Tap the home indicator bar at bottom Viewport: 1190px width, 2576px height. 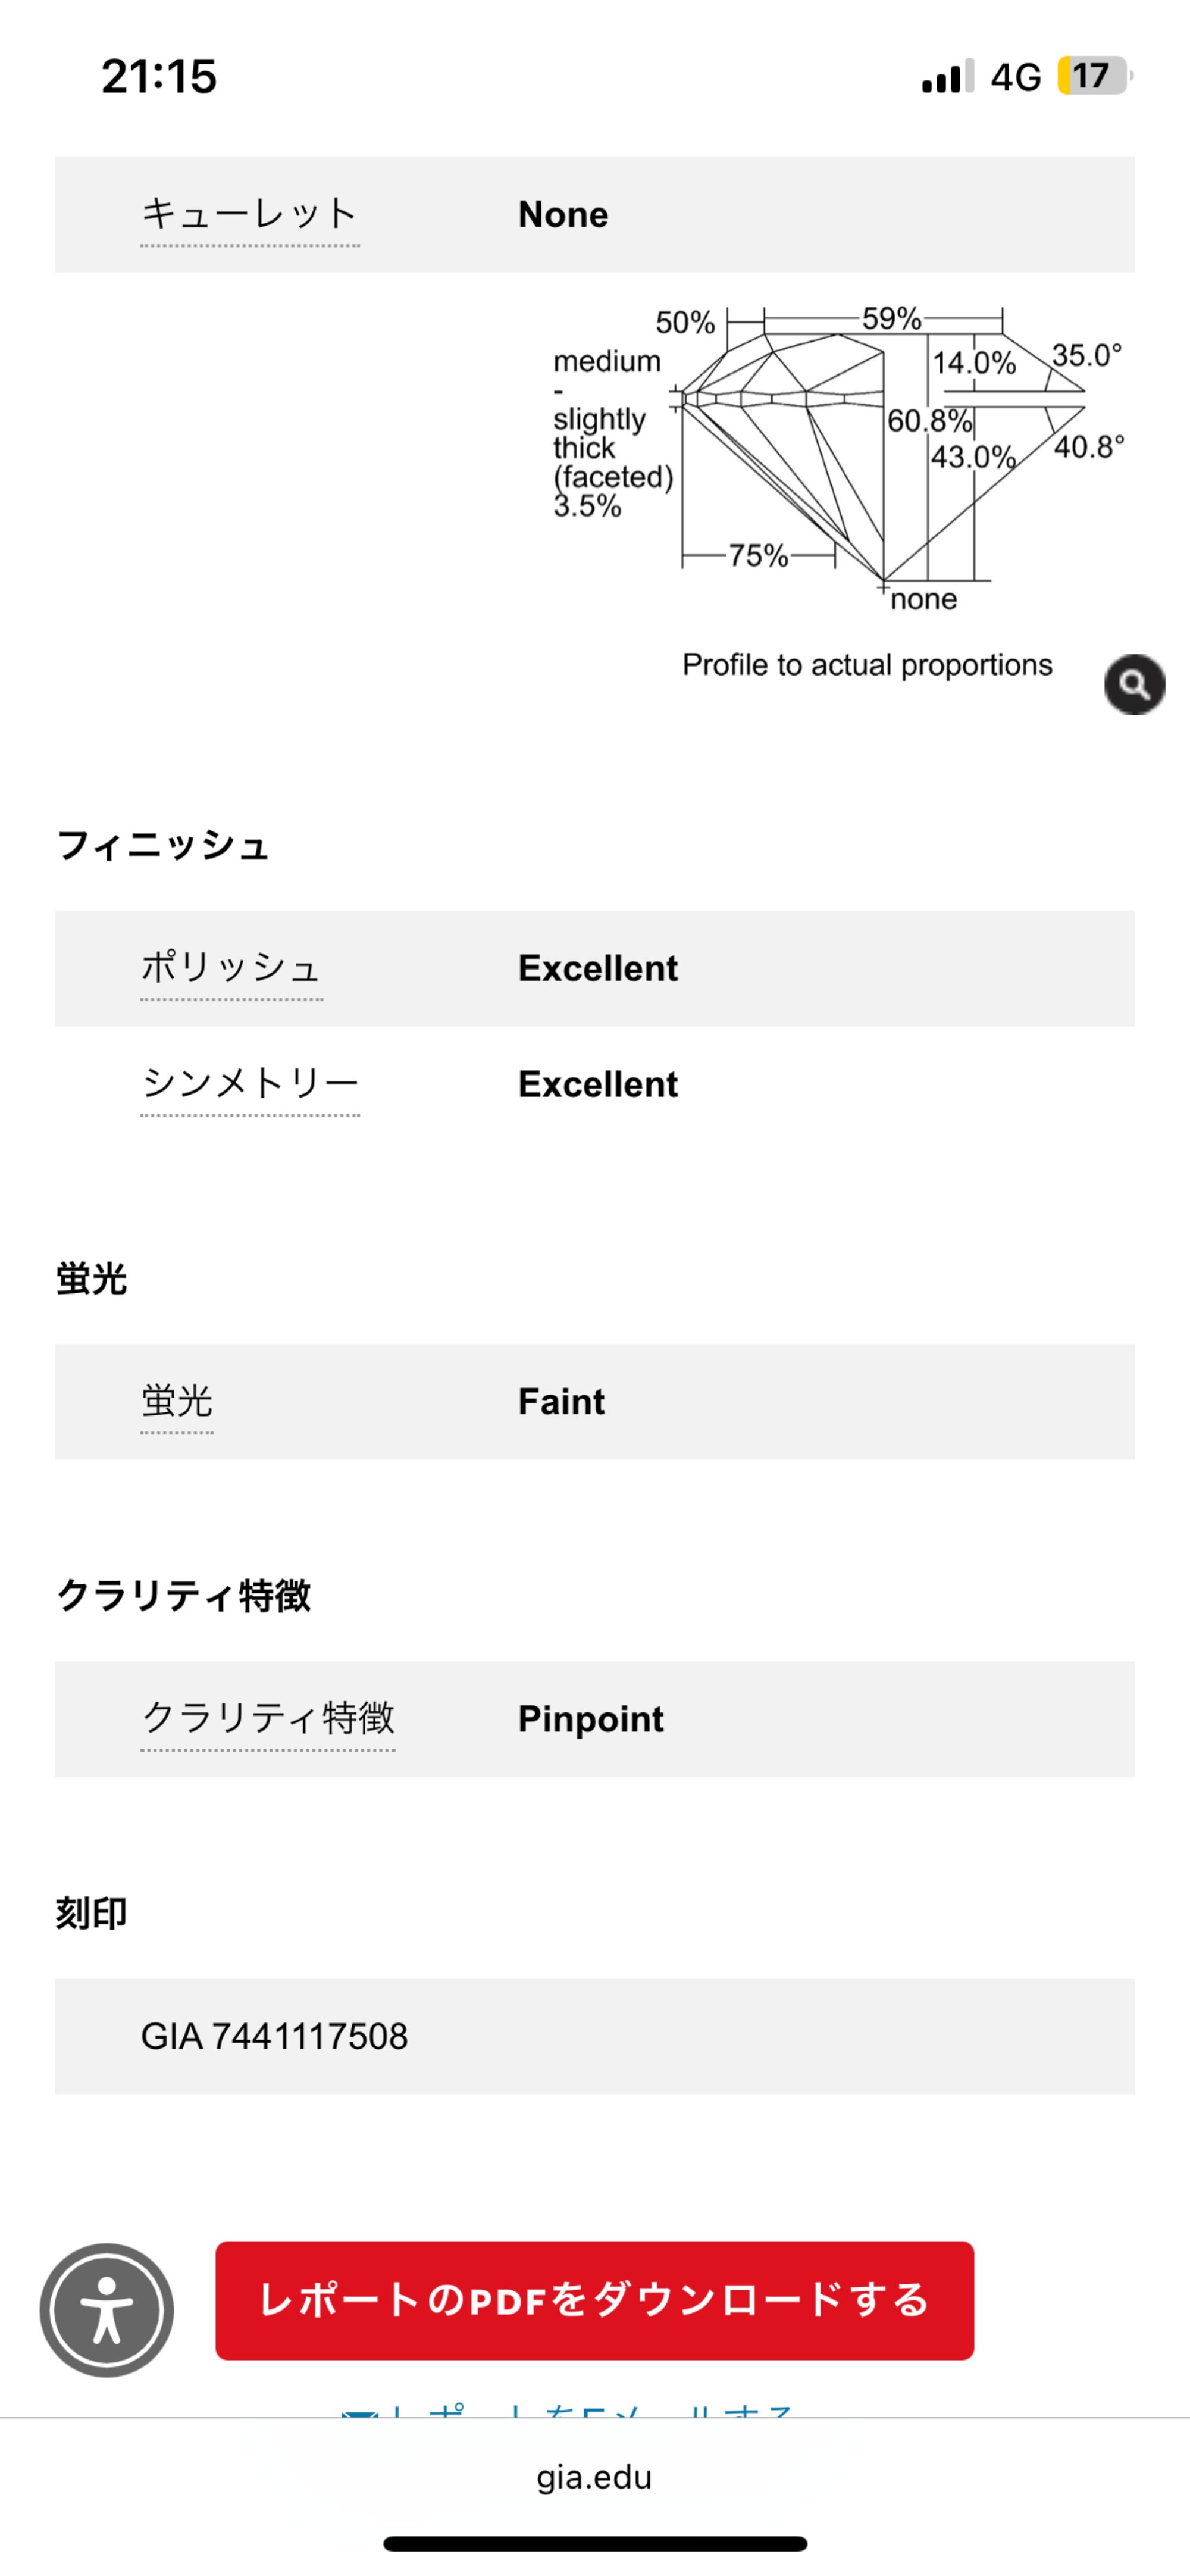[x=594, y=2543]
